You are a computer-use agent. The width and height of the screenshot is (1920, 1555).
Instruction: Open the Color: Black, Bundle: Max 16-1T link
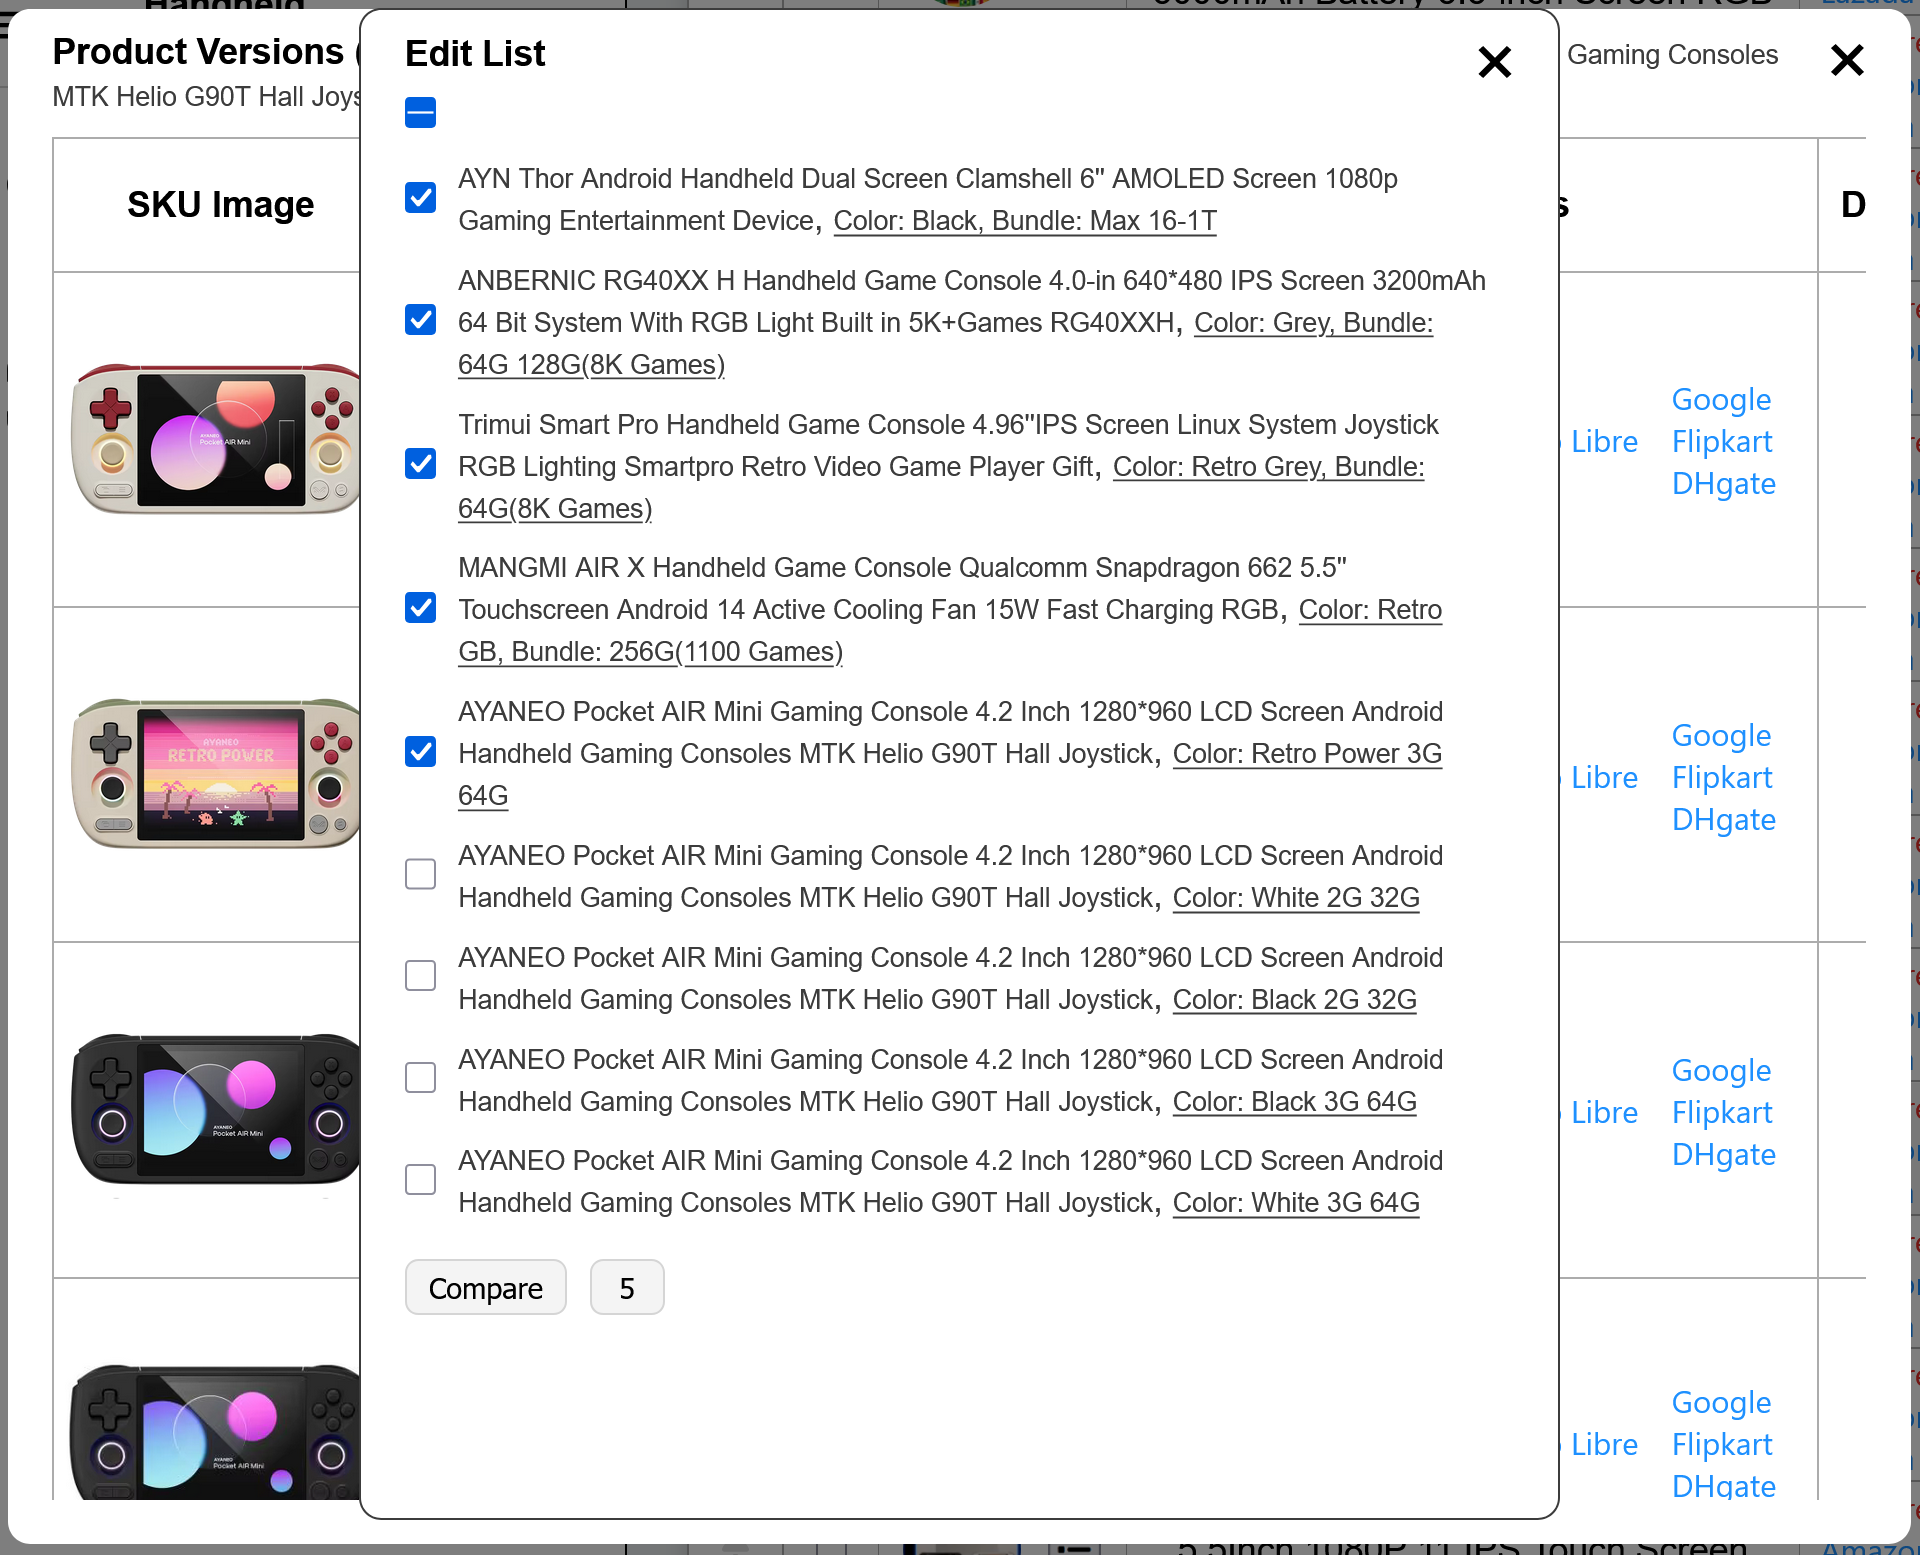click(1025, 220)
